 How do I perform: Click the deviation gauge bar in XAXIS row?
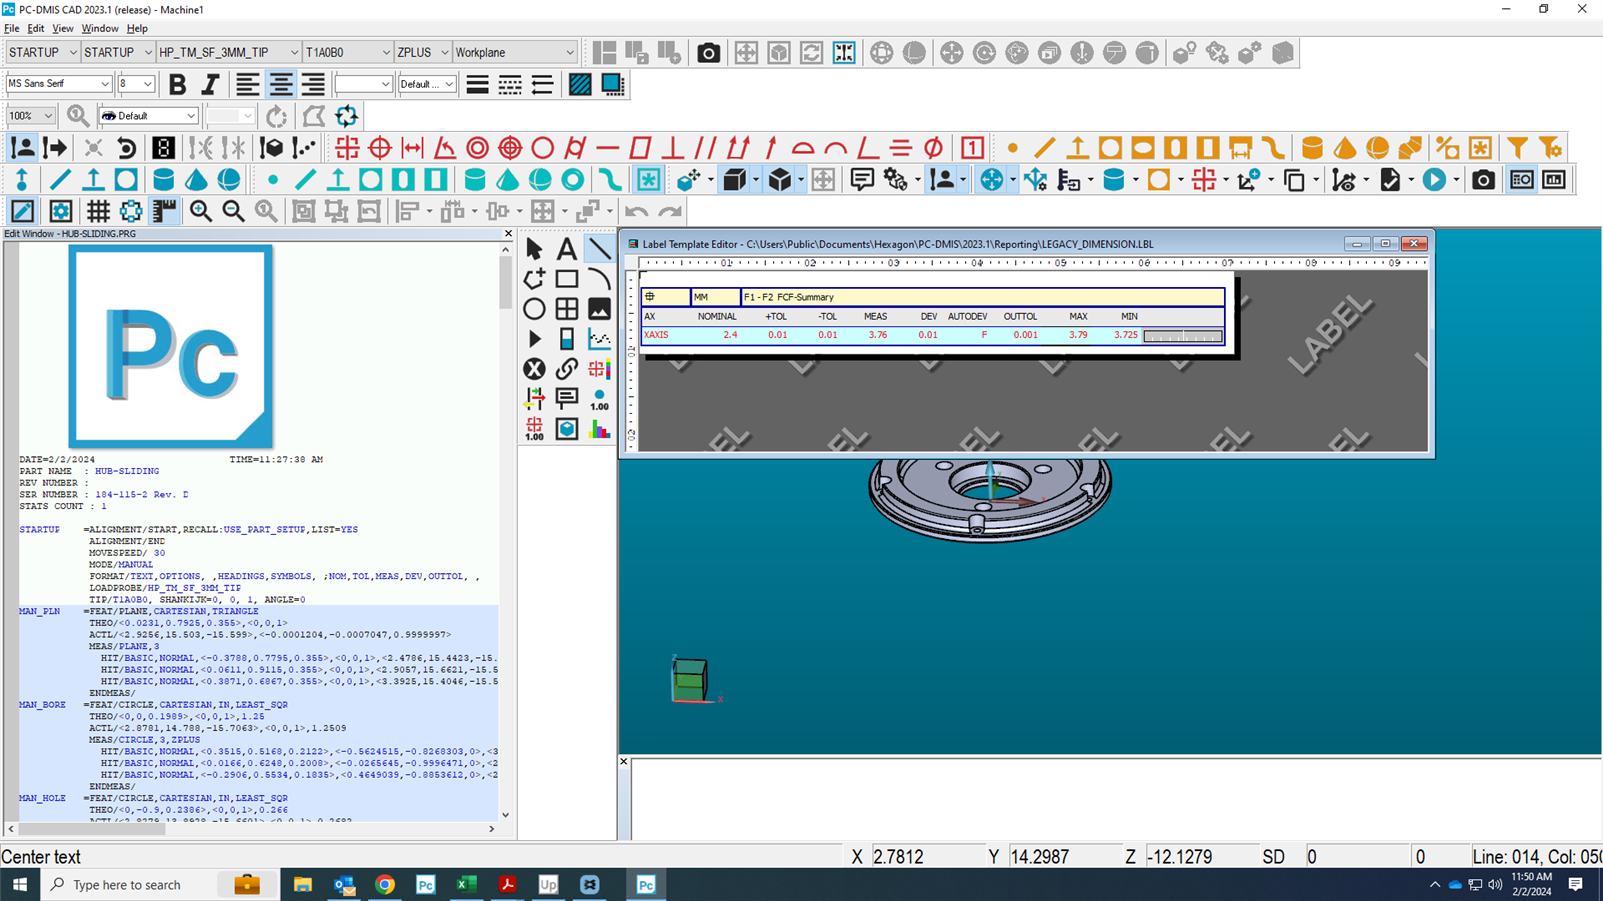(1183, 336)
